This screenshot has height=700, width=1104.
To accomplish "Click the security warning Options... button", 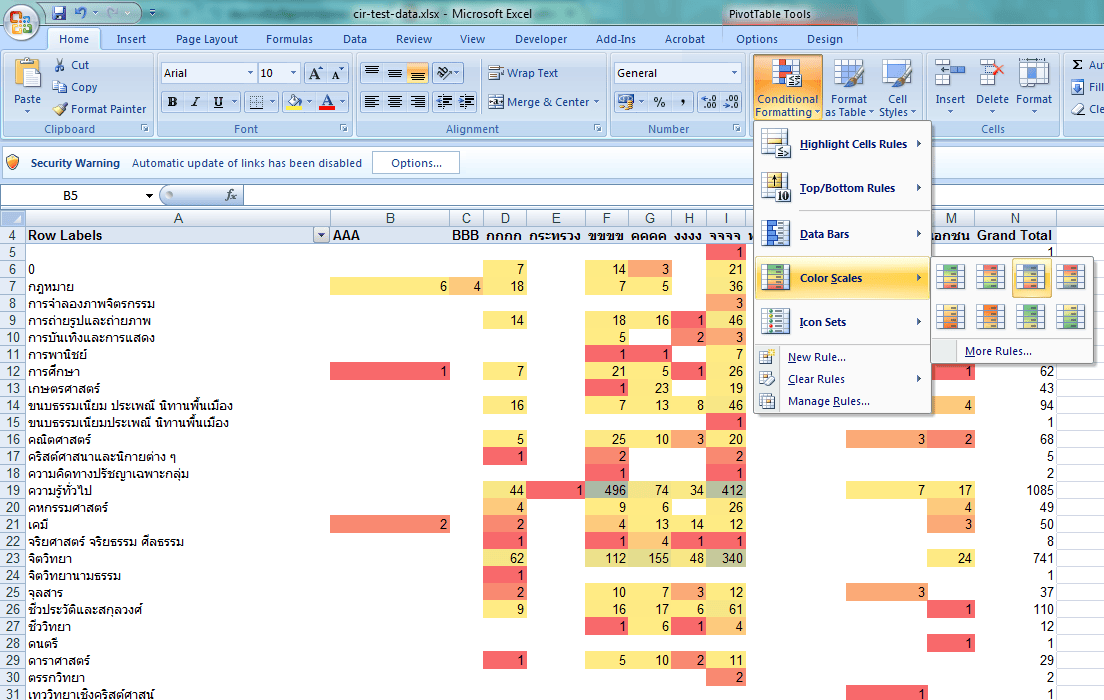I will point(416,163).
